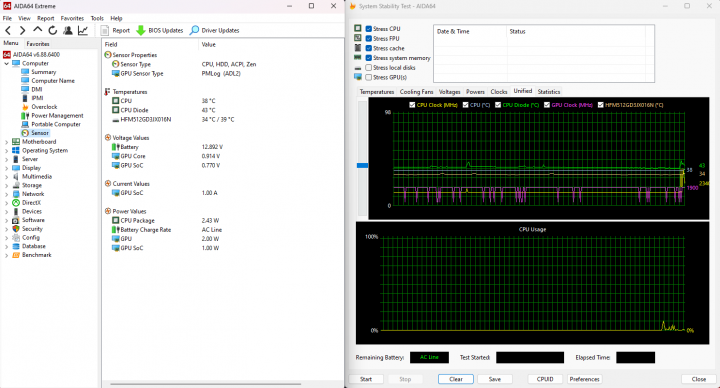This screenshot has height=388, width=720.
Task: Select Power Management in the tree
Action: click(57, 116)
